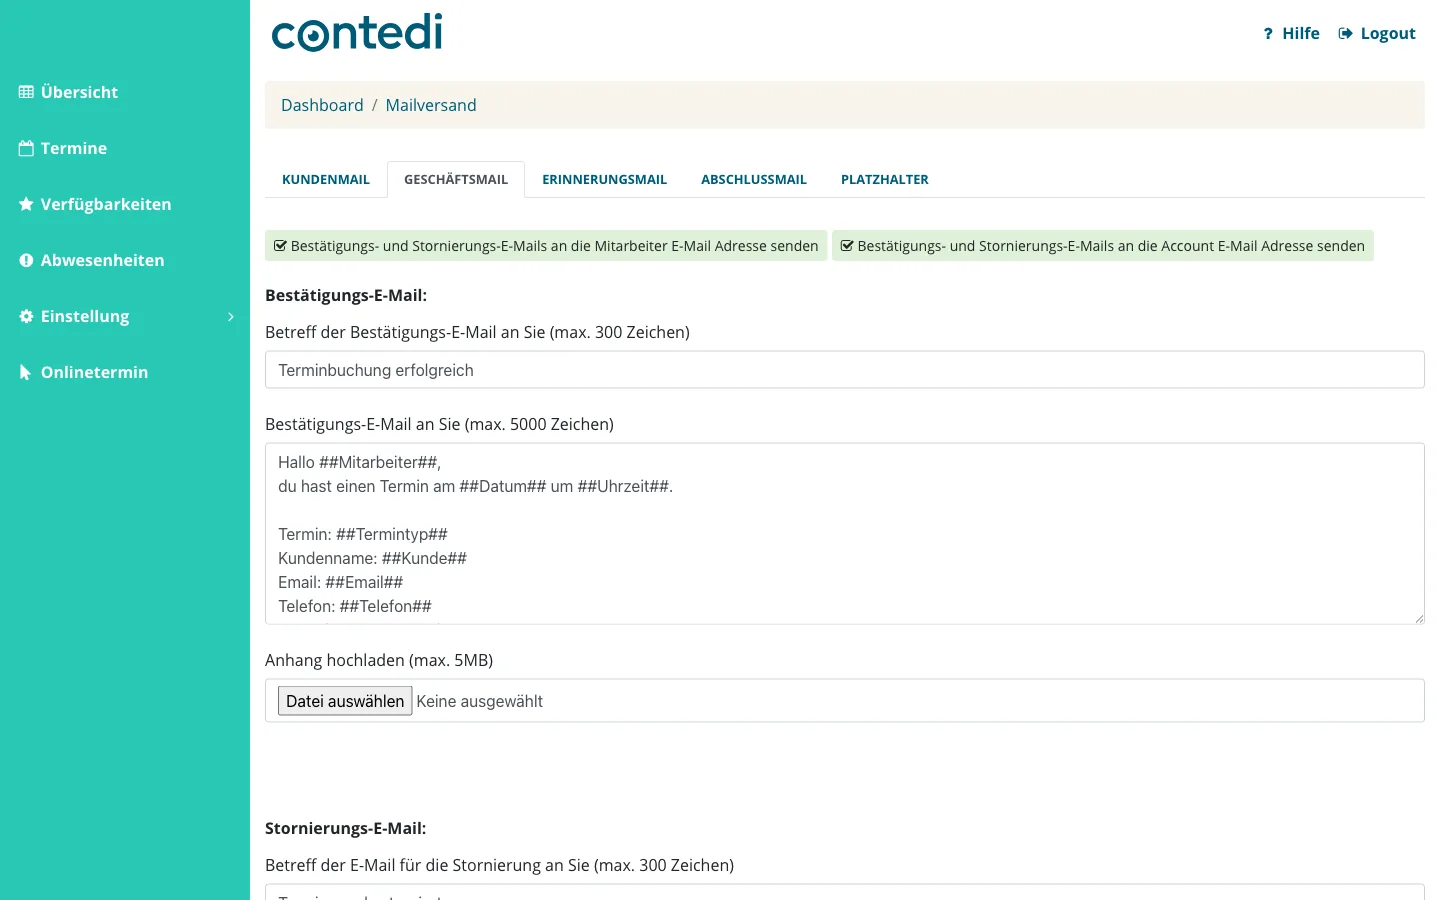Screen dimensions: 1440x900
Task: Click the Onlinetermin cursor icon
Action: 26,372
